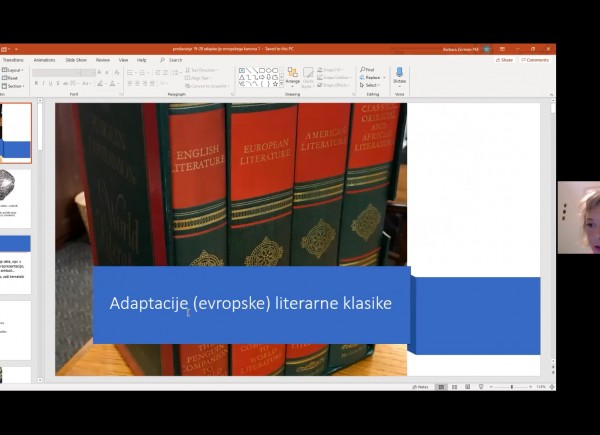
Task: Click Convert to SmartArt
Action: click(x=207, y=86)
